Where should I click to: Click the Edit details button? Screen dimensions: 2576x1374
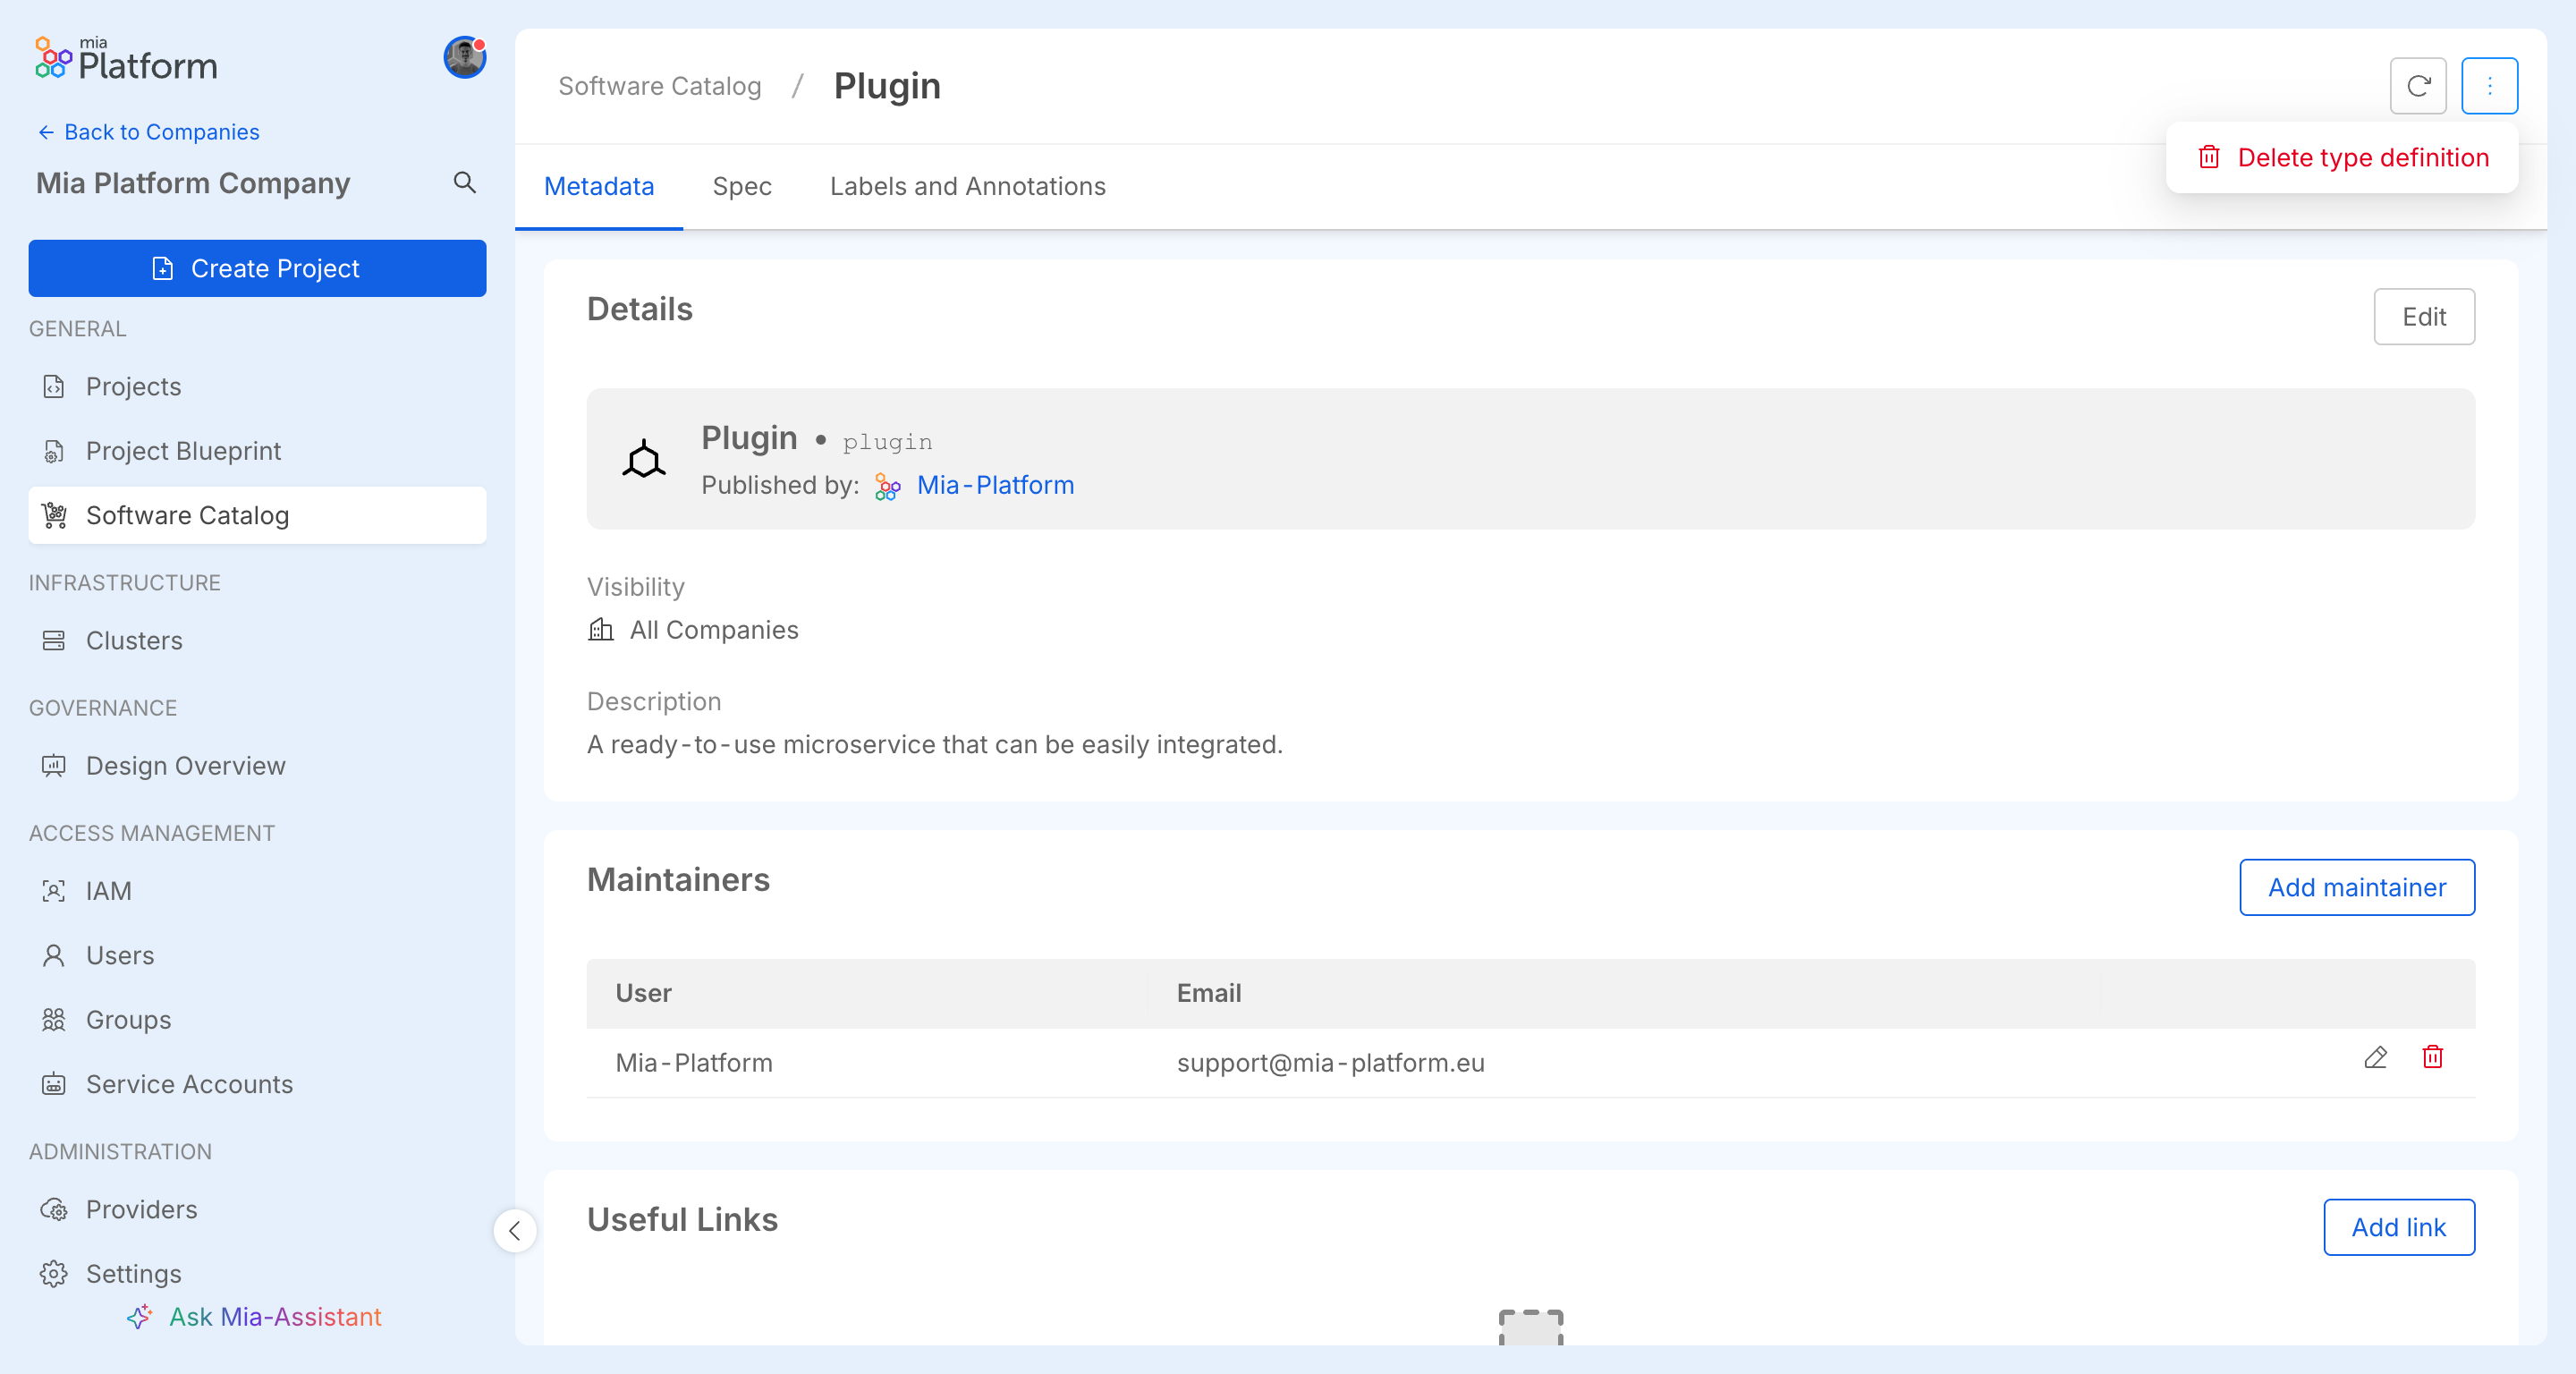[x=2423, y=317]
